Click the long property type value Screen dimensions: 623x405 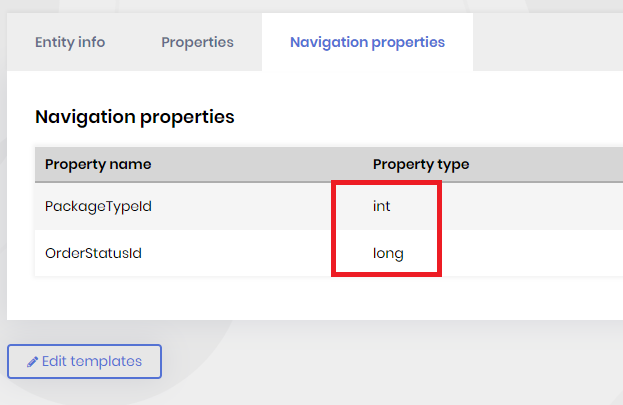[x=388, y=253]
